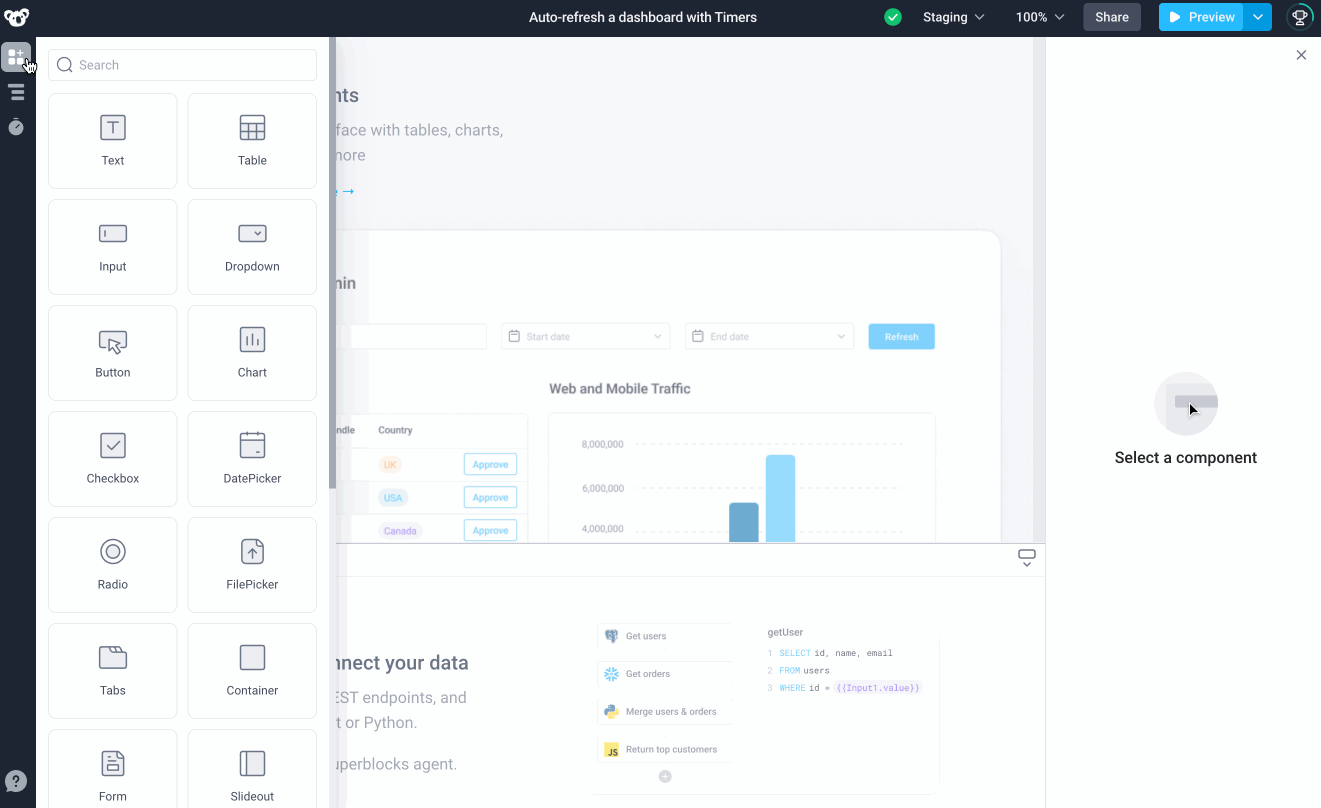Image resolution: width=1321 pixels, height=808 pixels.
Task: Open the Timers icon in left sidebar
Action: tap(16, 127)
